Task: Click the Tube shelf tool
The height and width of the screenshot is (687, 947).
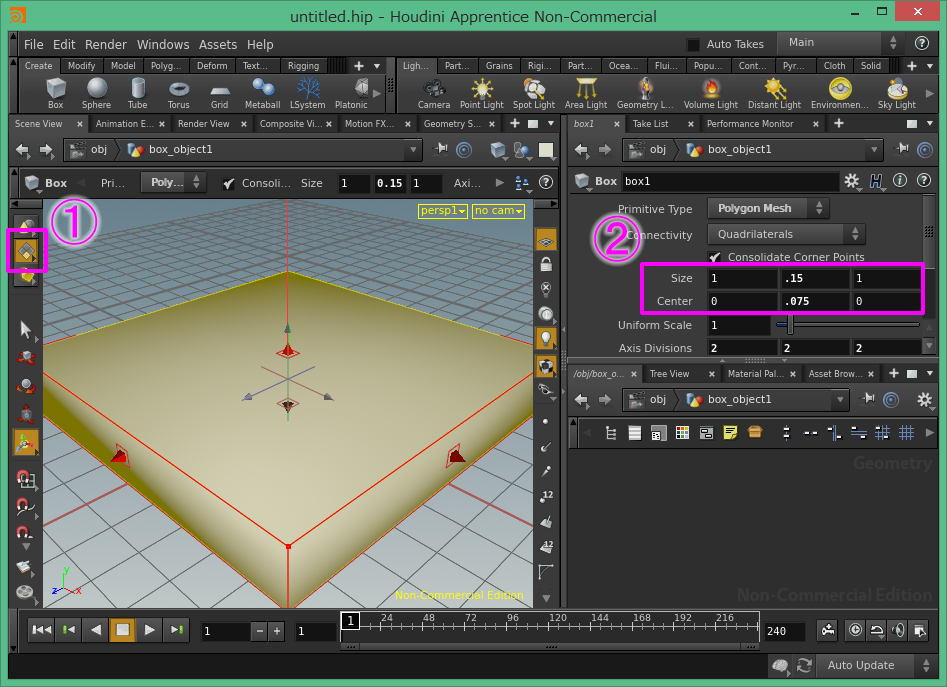Action: pos(137,94)
